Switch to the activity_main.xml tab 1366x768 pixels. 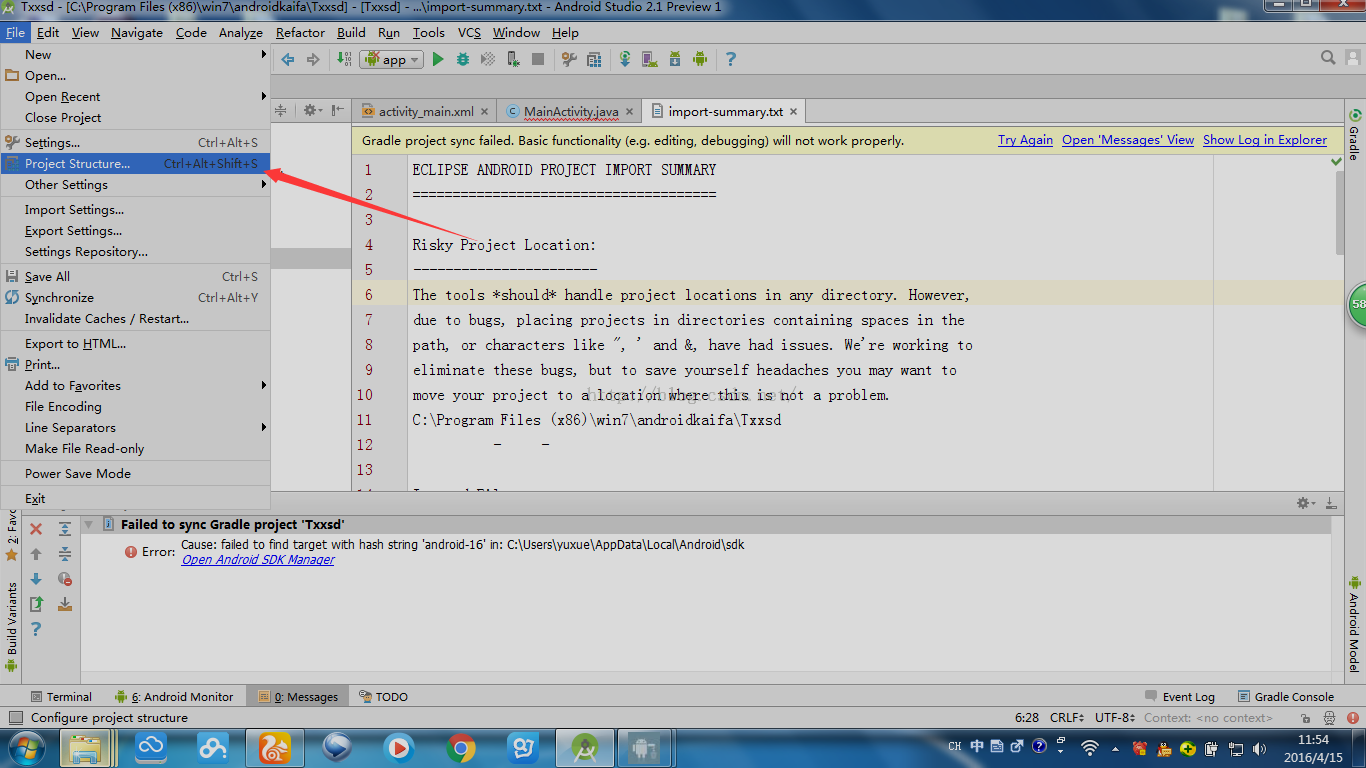tap(425, 112)
